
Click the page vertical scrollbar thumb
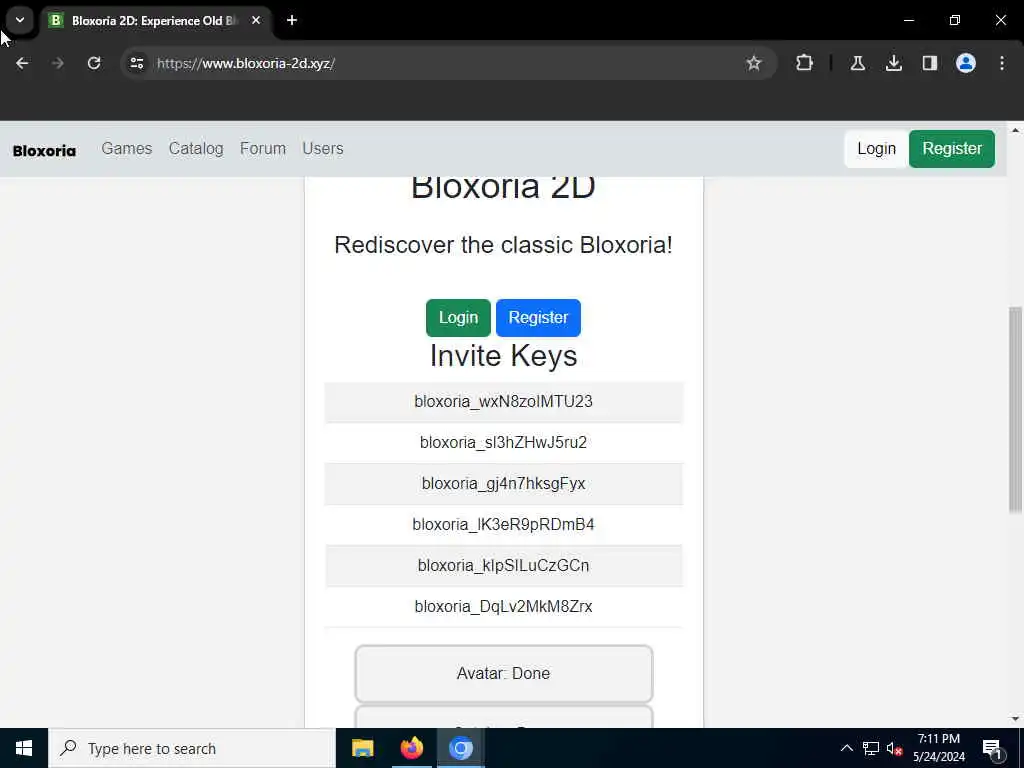click(1015, 410)
